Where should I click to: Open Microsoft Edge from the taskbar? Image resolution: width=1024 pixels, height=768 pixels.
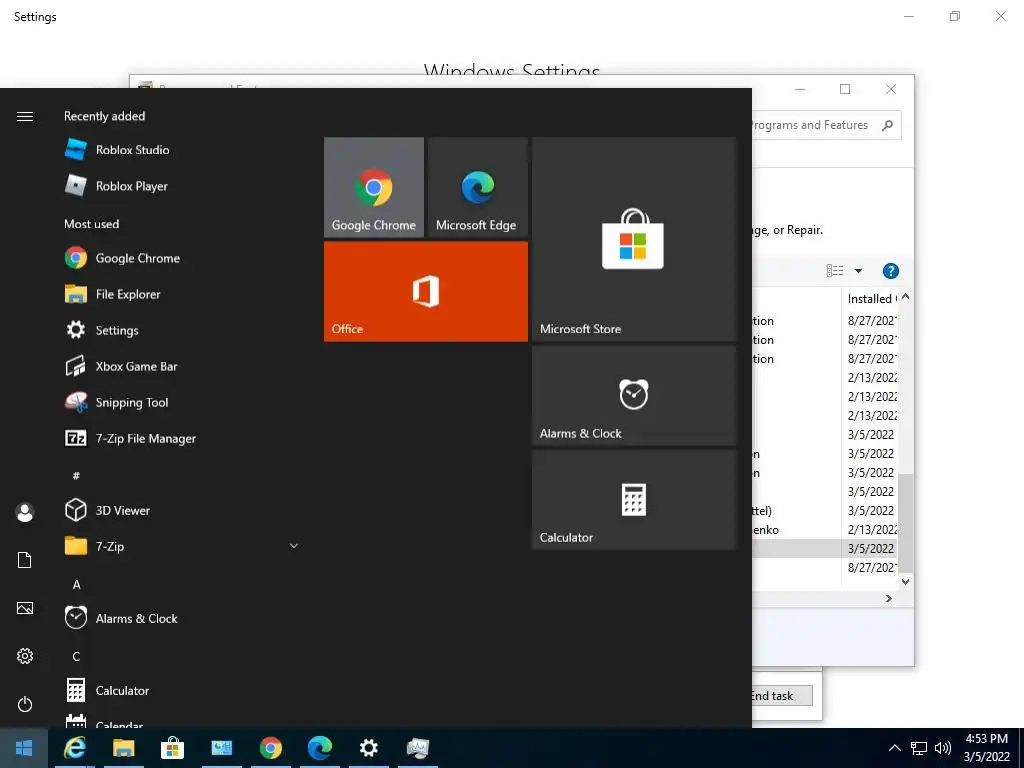319,748
